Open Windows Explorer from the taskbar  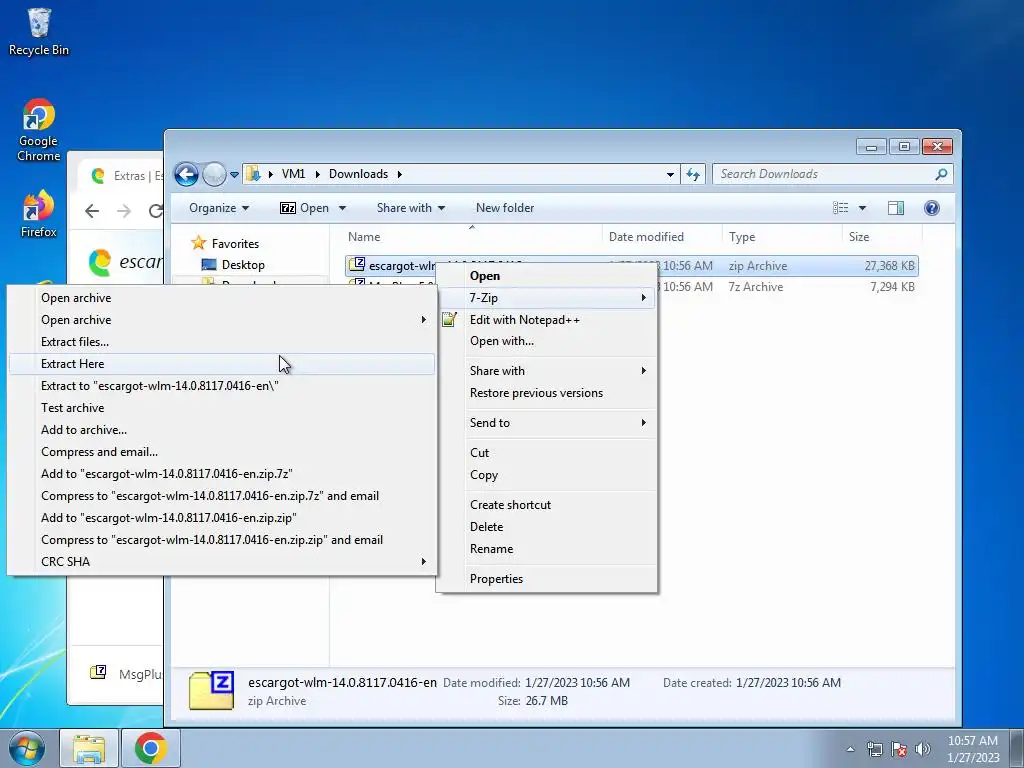(x=89, y=748)
